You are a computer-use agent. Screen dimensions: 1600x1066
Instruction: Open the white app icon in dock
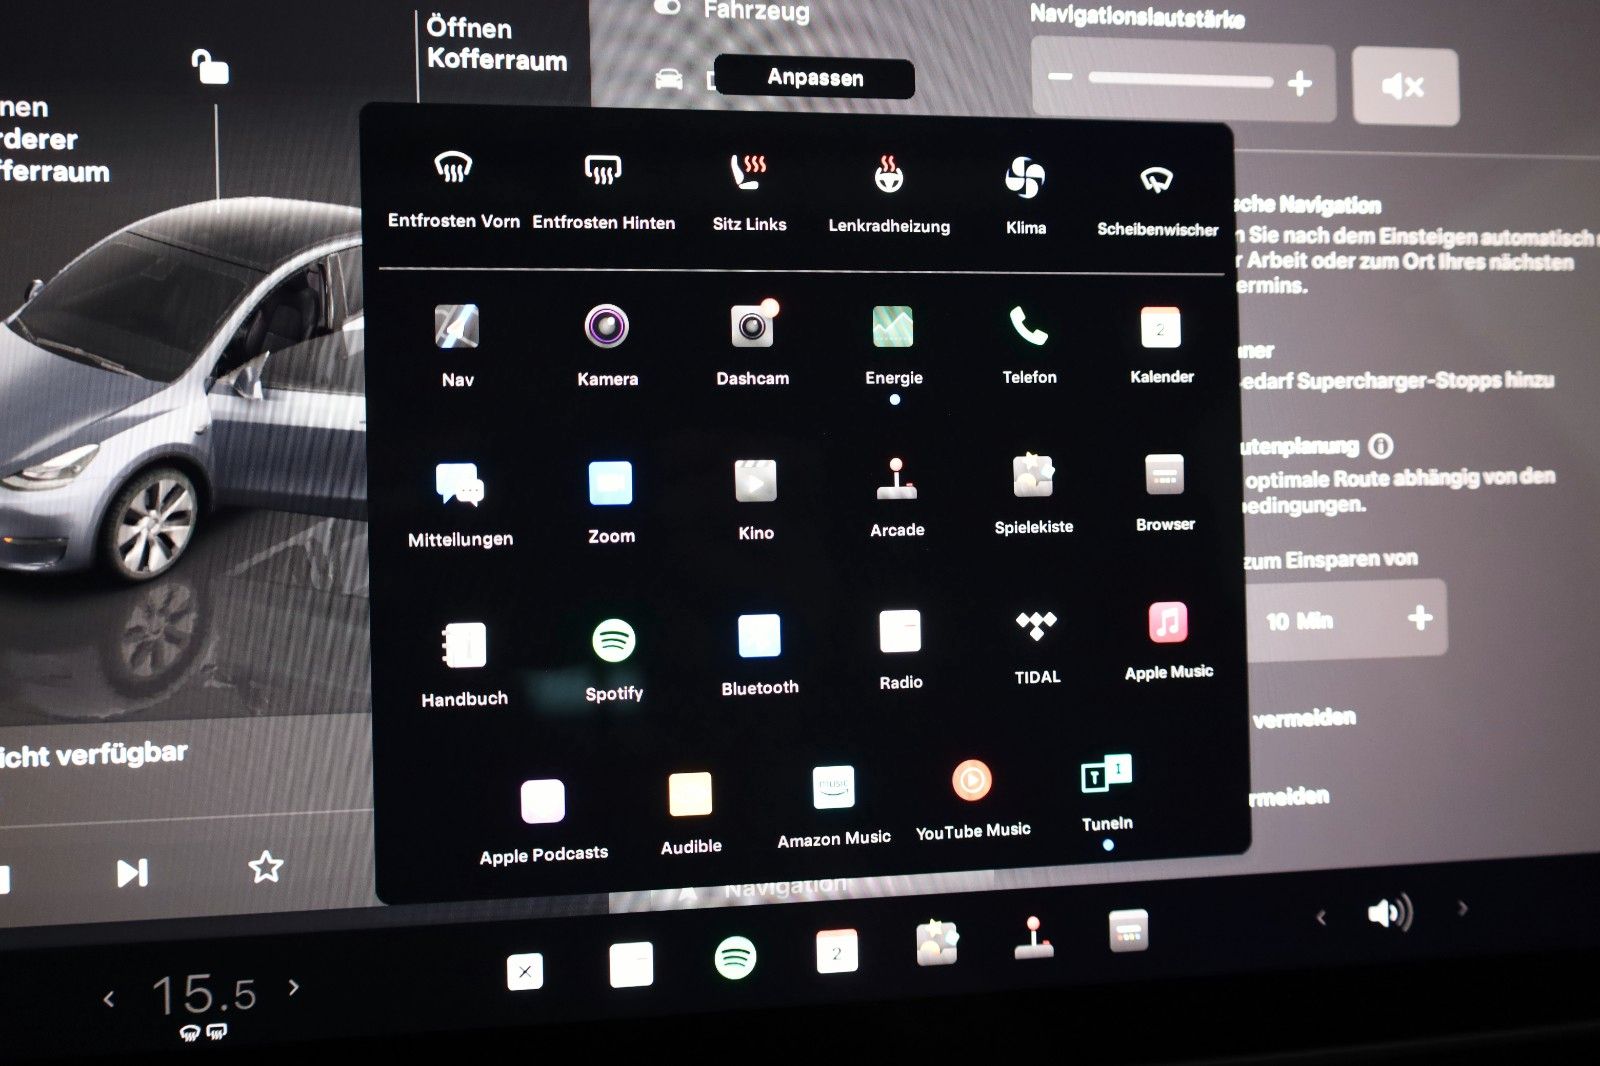pyautogui.click(x=631, y=965)
